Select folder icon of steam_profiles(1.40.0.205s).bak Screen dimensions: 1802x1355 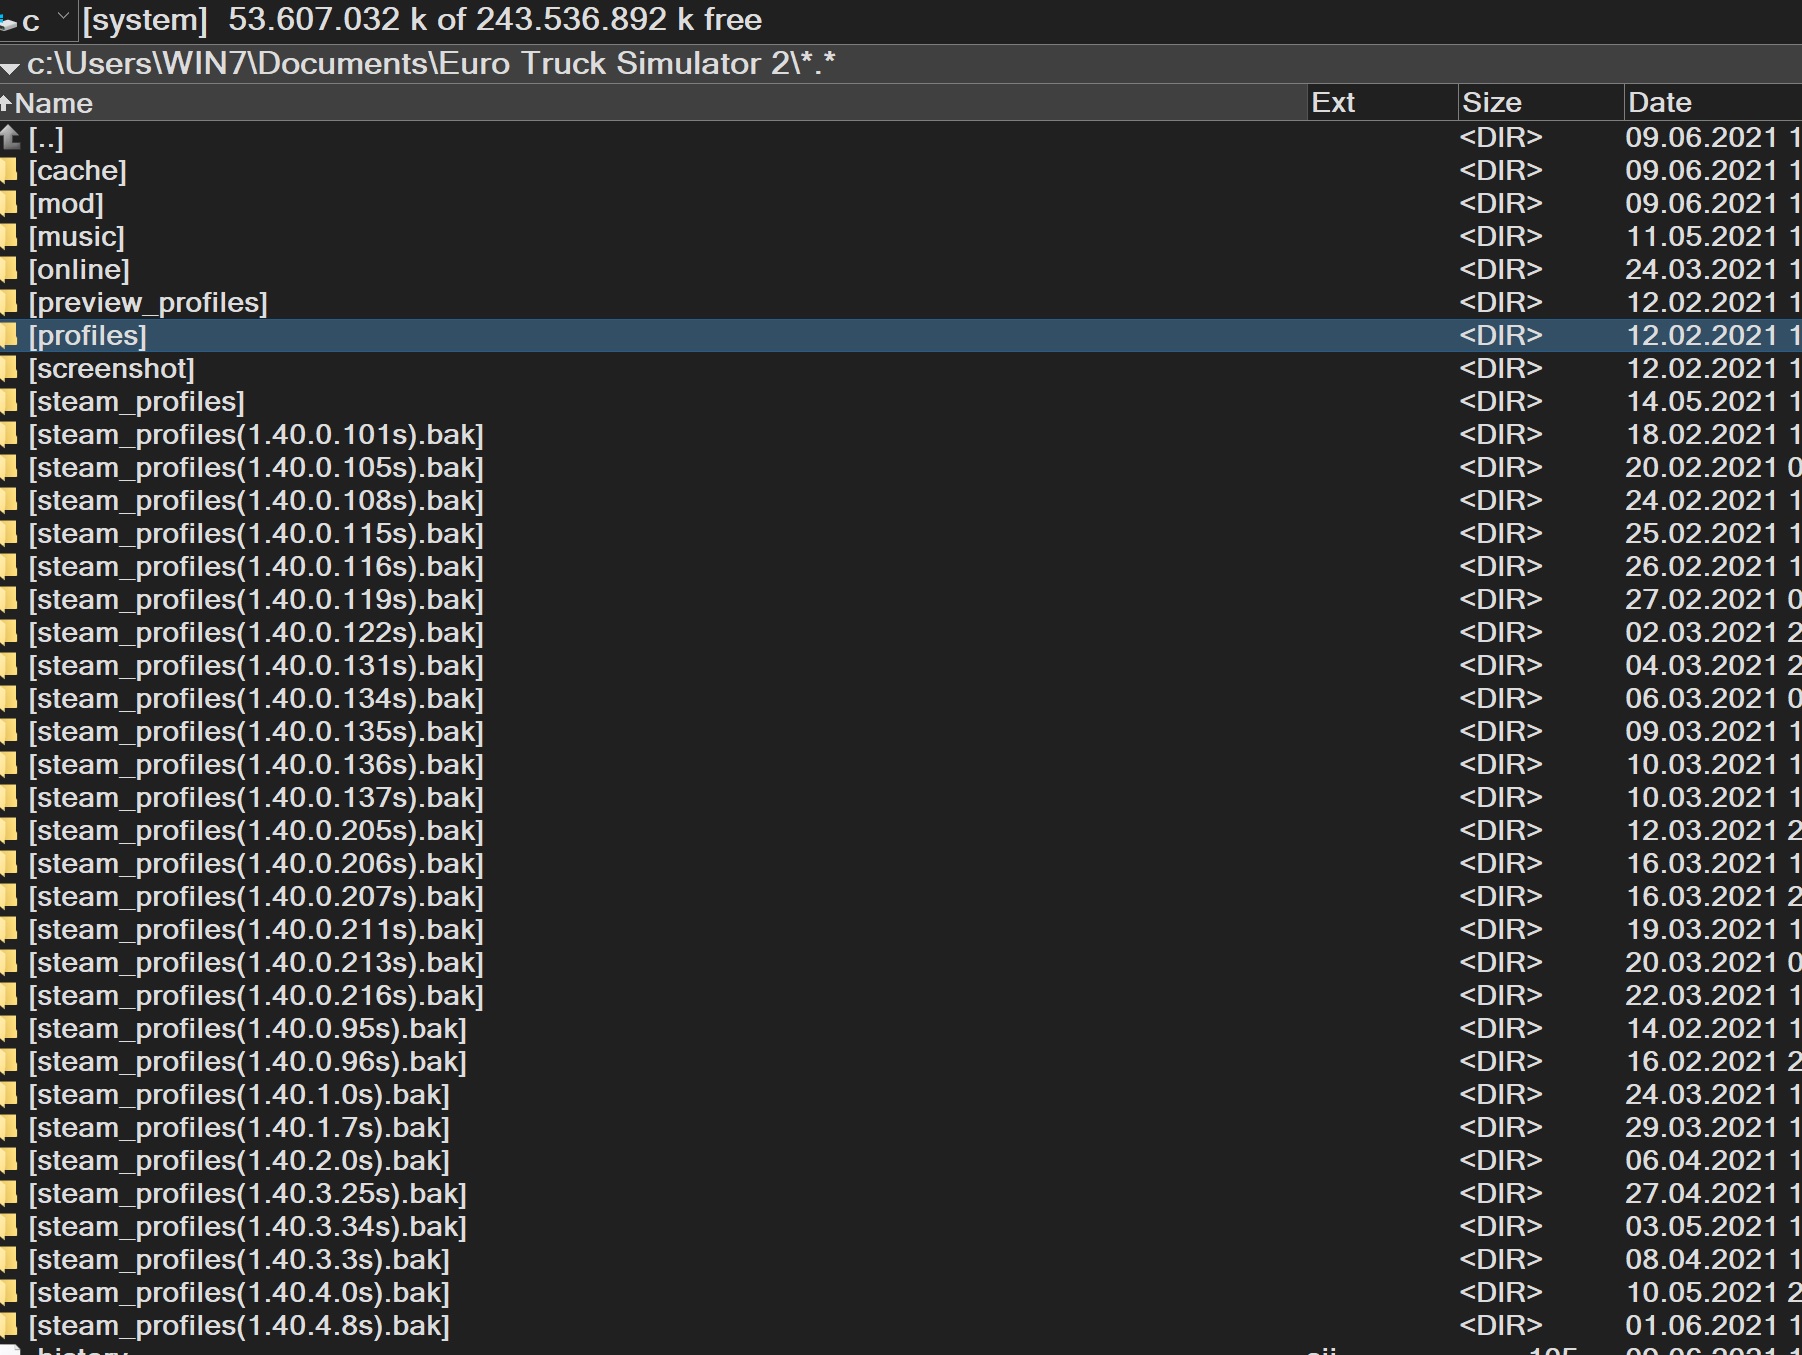[x=9, y=831]
